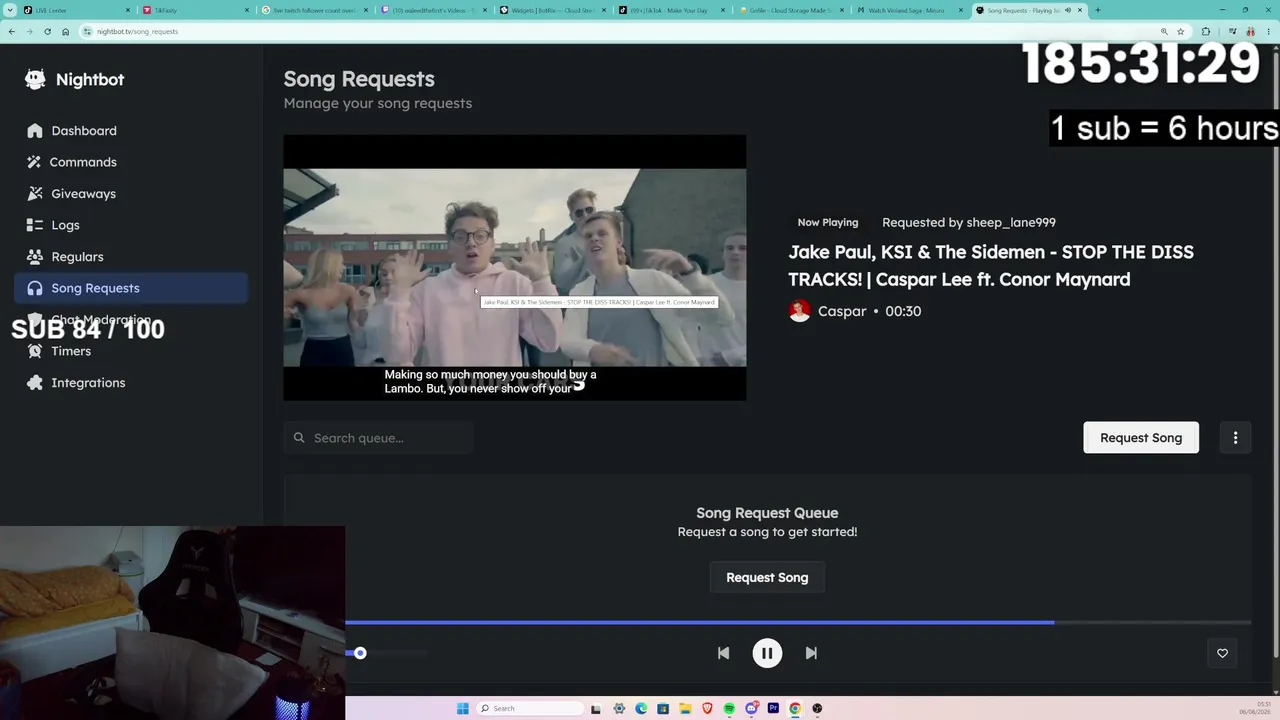Click the now playing song title
The width and height of the screenshot is (1280, 720).
(x=991, y=265)
